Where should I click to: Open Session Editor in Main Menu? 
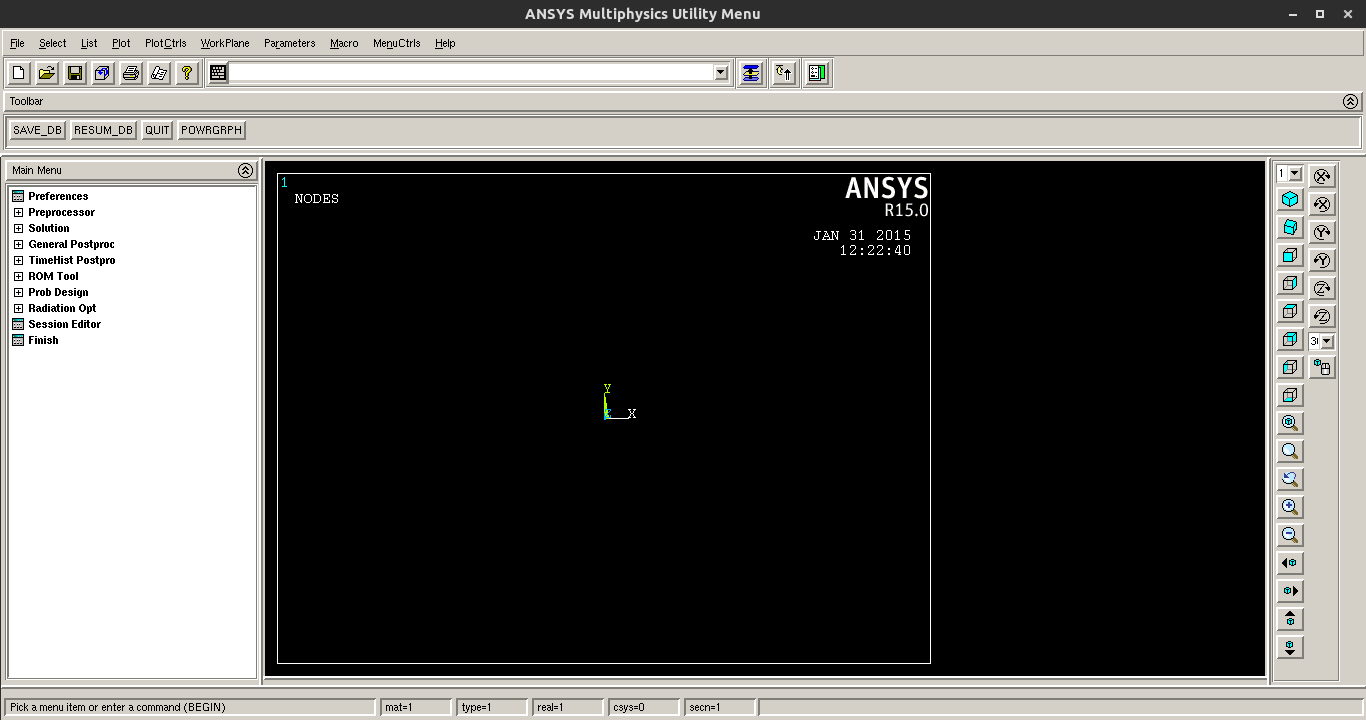point(64,324)
